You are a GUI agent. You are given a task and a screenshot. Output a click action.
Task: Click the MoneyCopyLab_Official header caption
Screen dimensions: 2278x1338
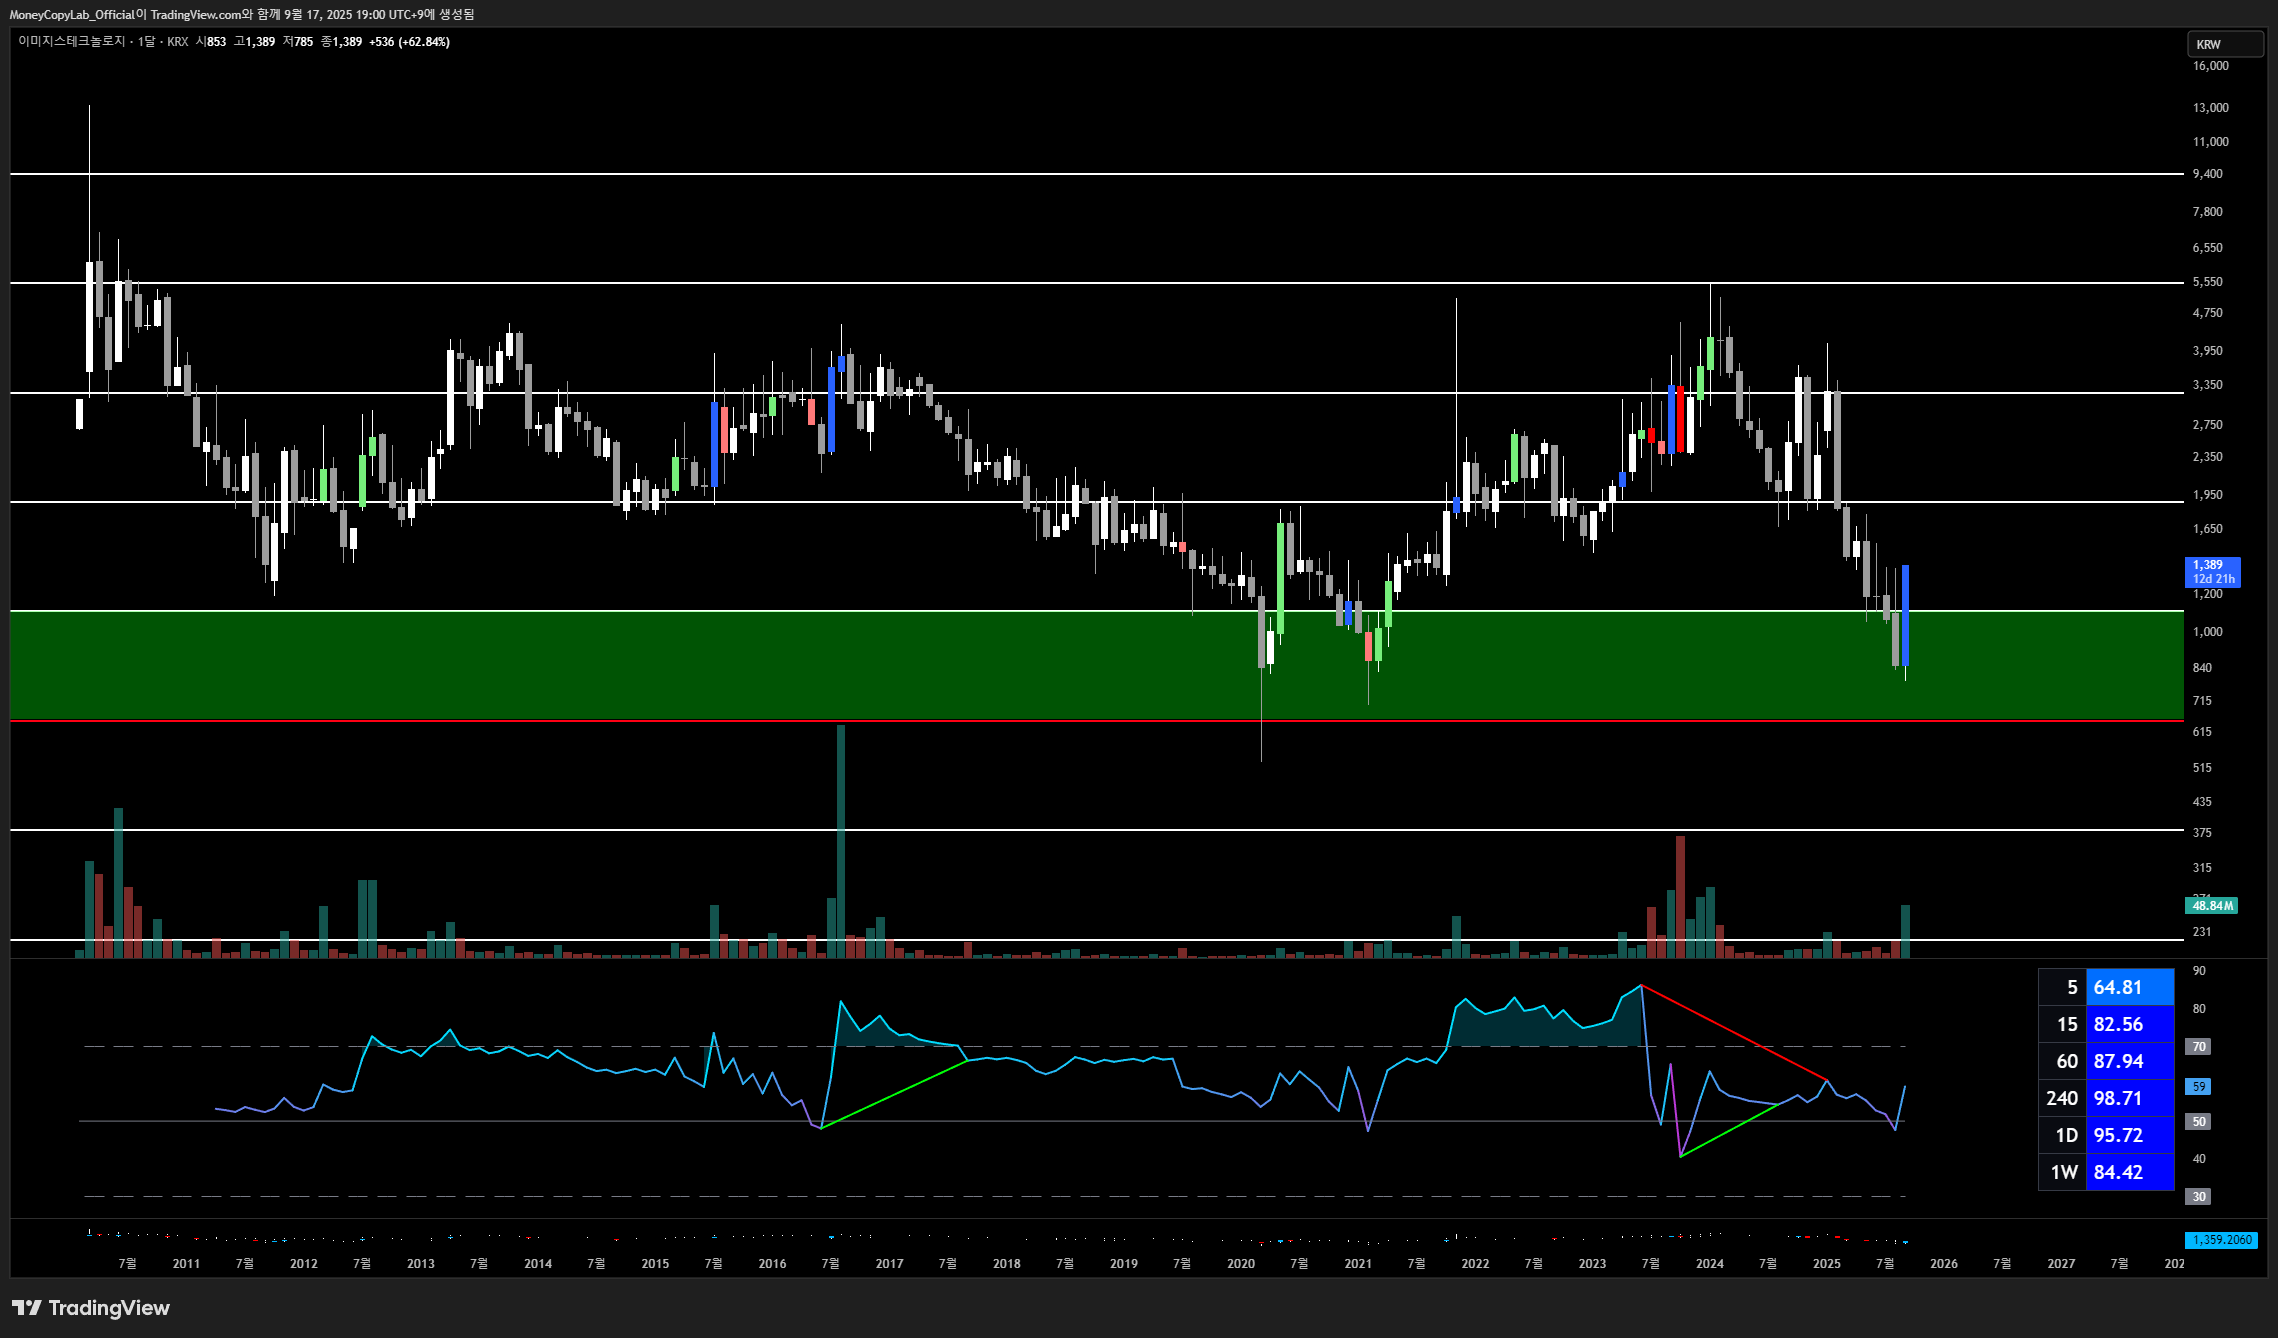click(x=241, y=14)
